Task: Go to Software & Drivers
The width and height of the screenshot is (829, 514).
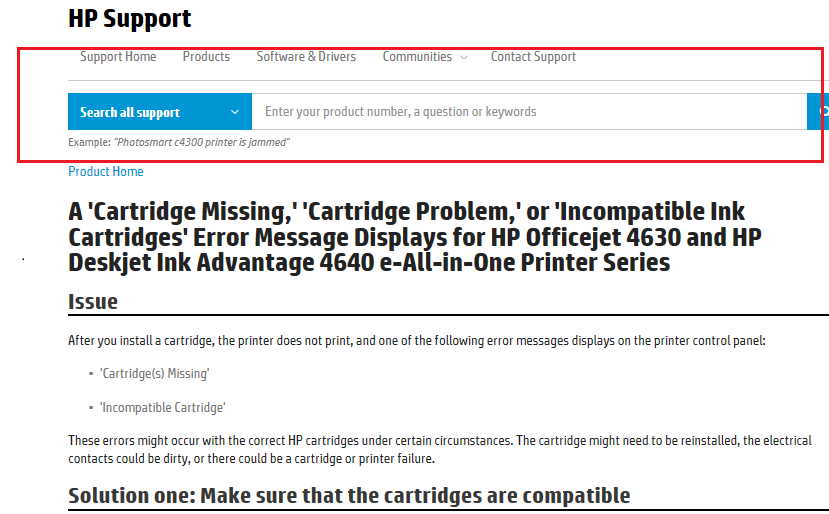Action: click(x=306, y=57)
